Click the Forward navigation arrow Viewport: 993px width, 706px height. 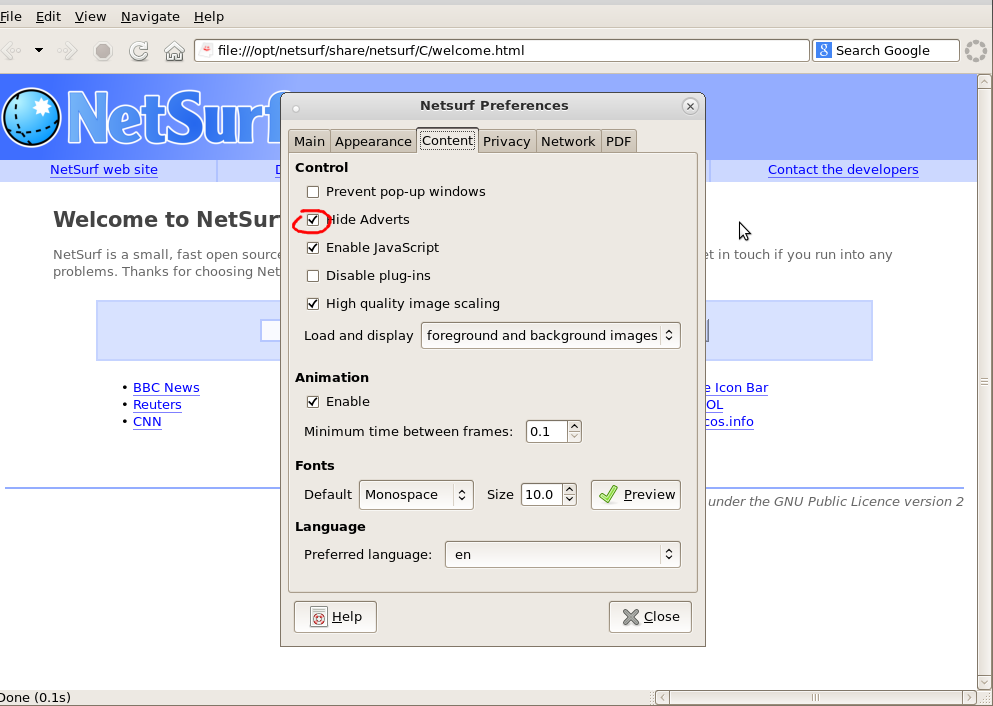click(x=67, y=50)
